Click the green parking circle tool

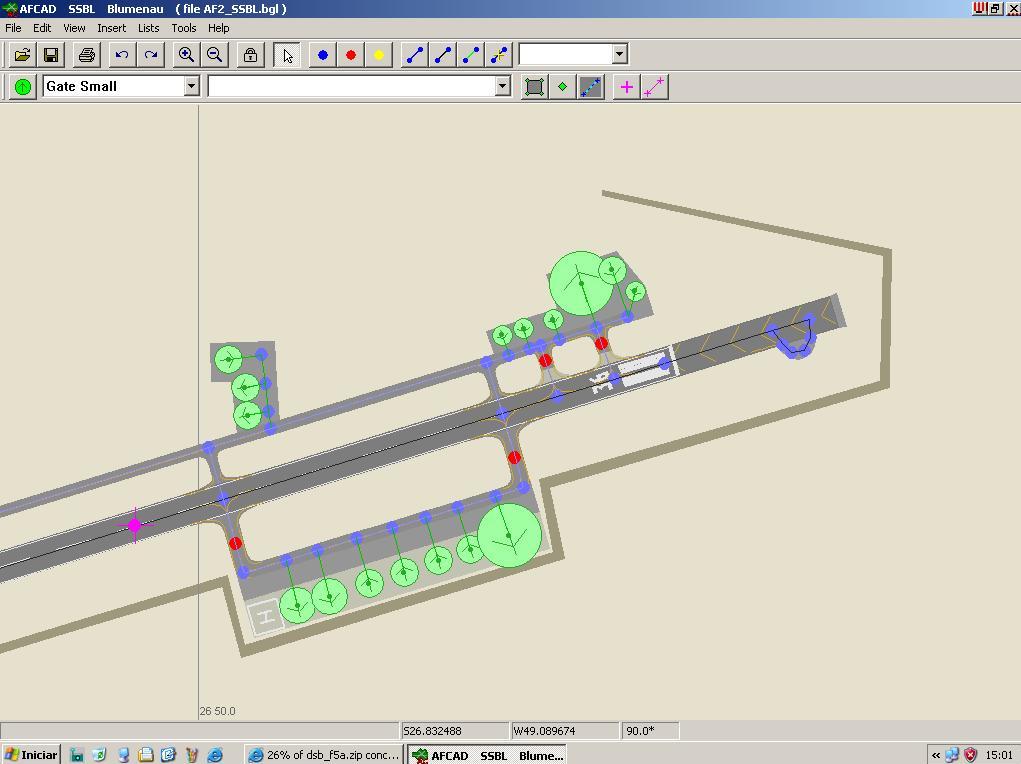tap(23, 87)
